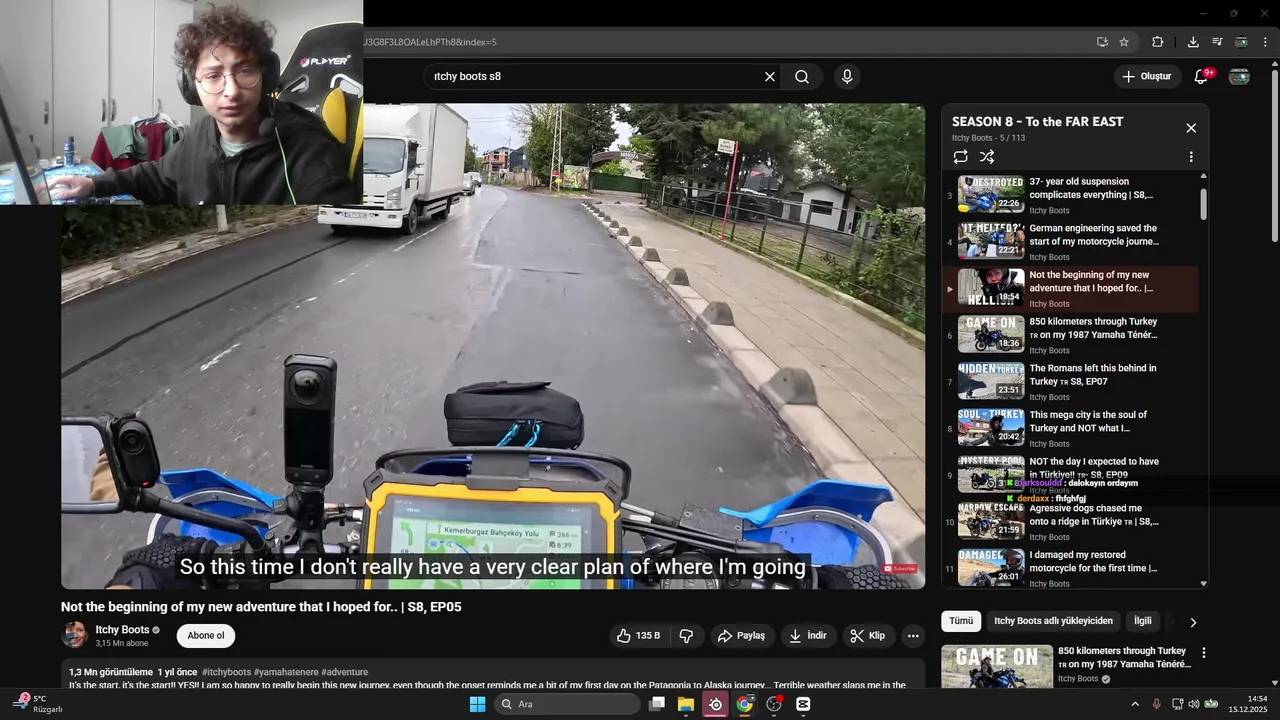1280x720 pixels.
Task: Play 'Agressive dogs chased me' video
Action: (1071, 521)
